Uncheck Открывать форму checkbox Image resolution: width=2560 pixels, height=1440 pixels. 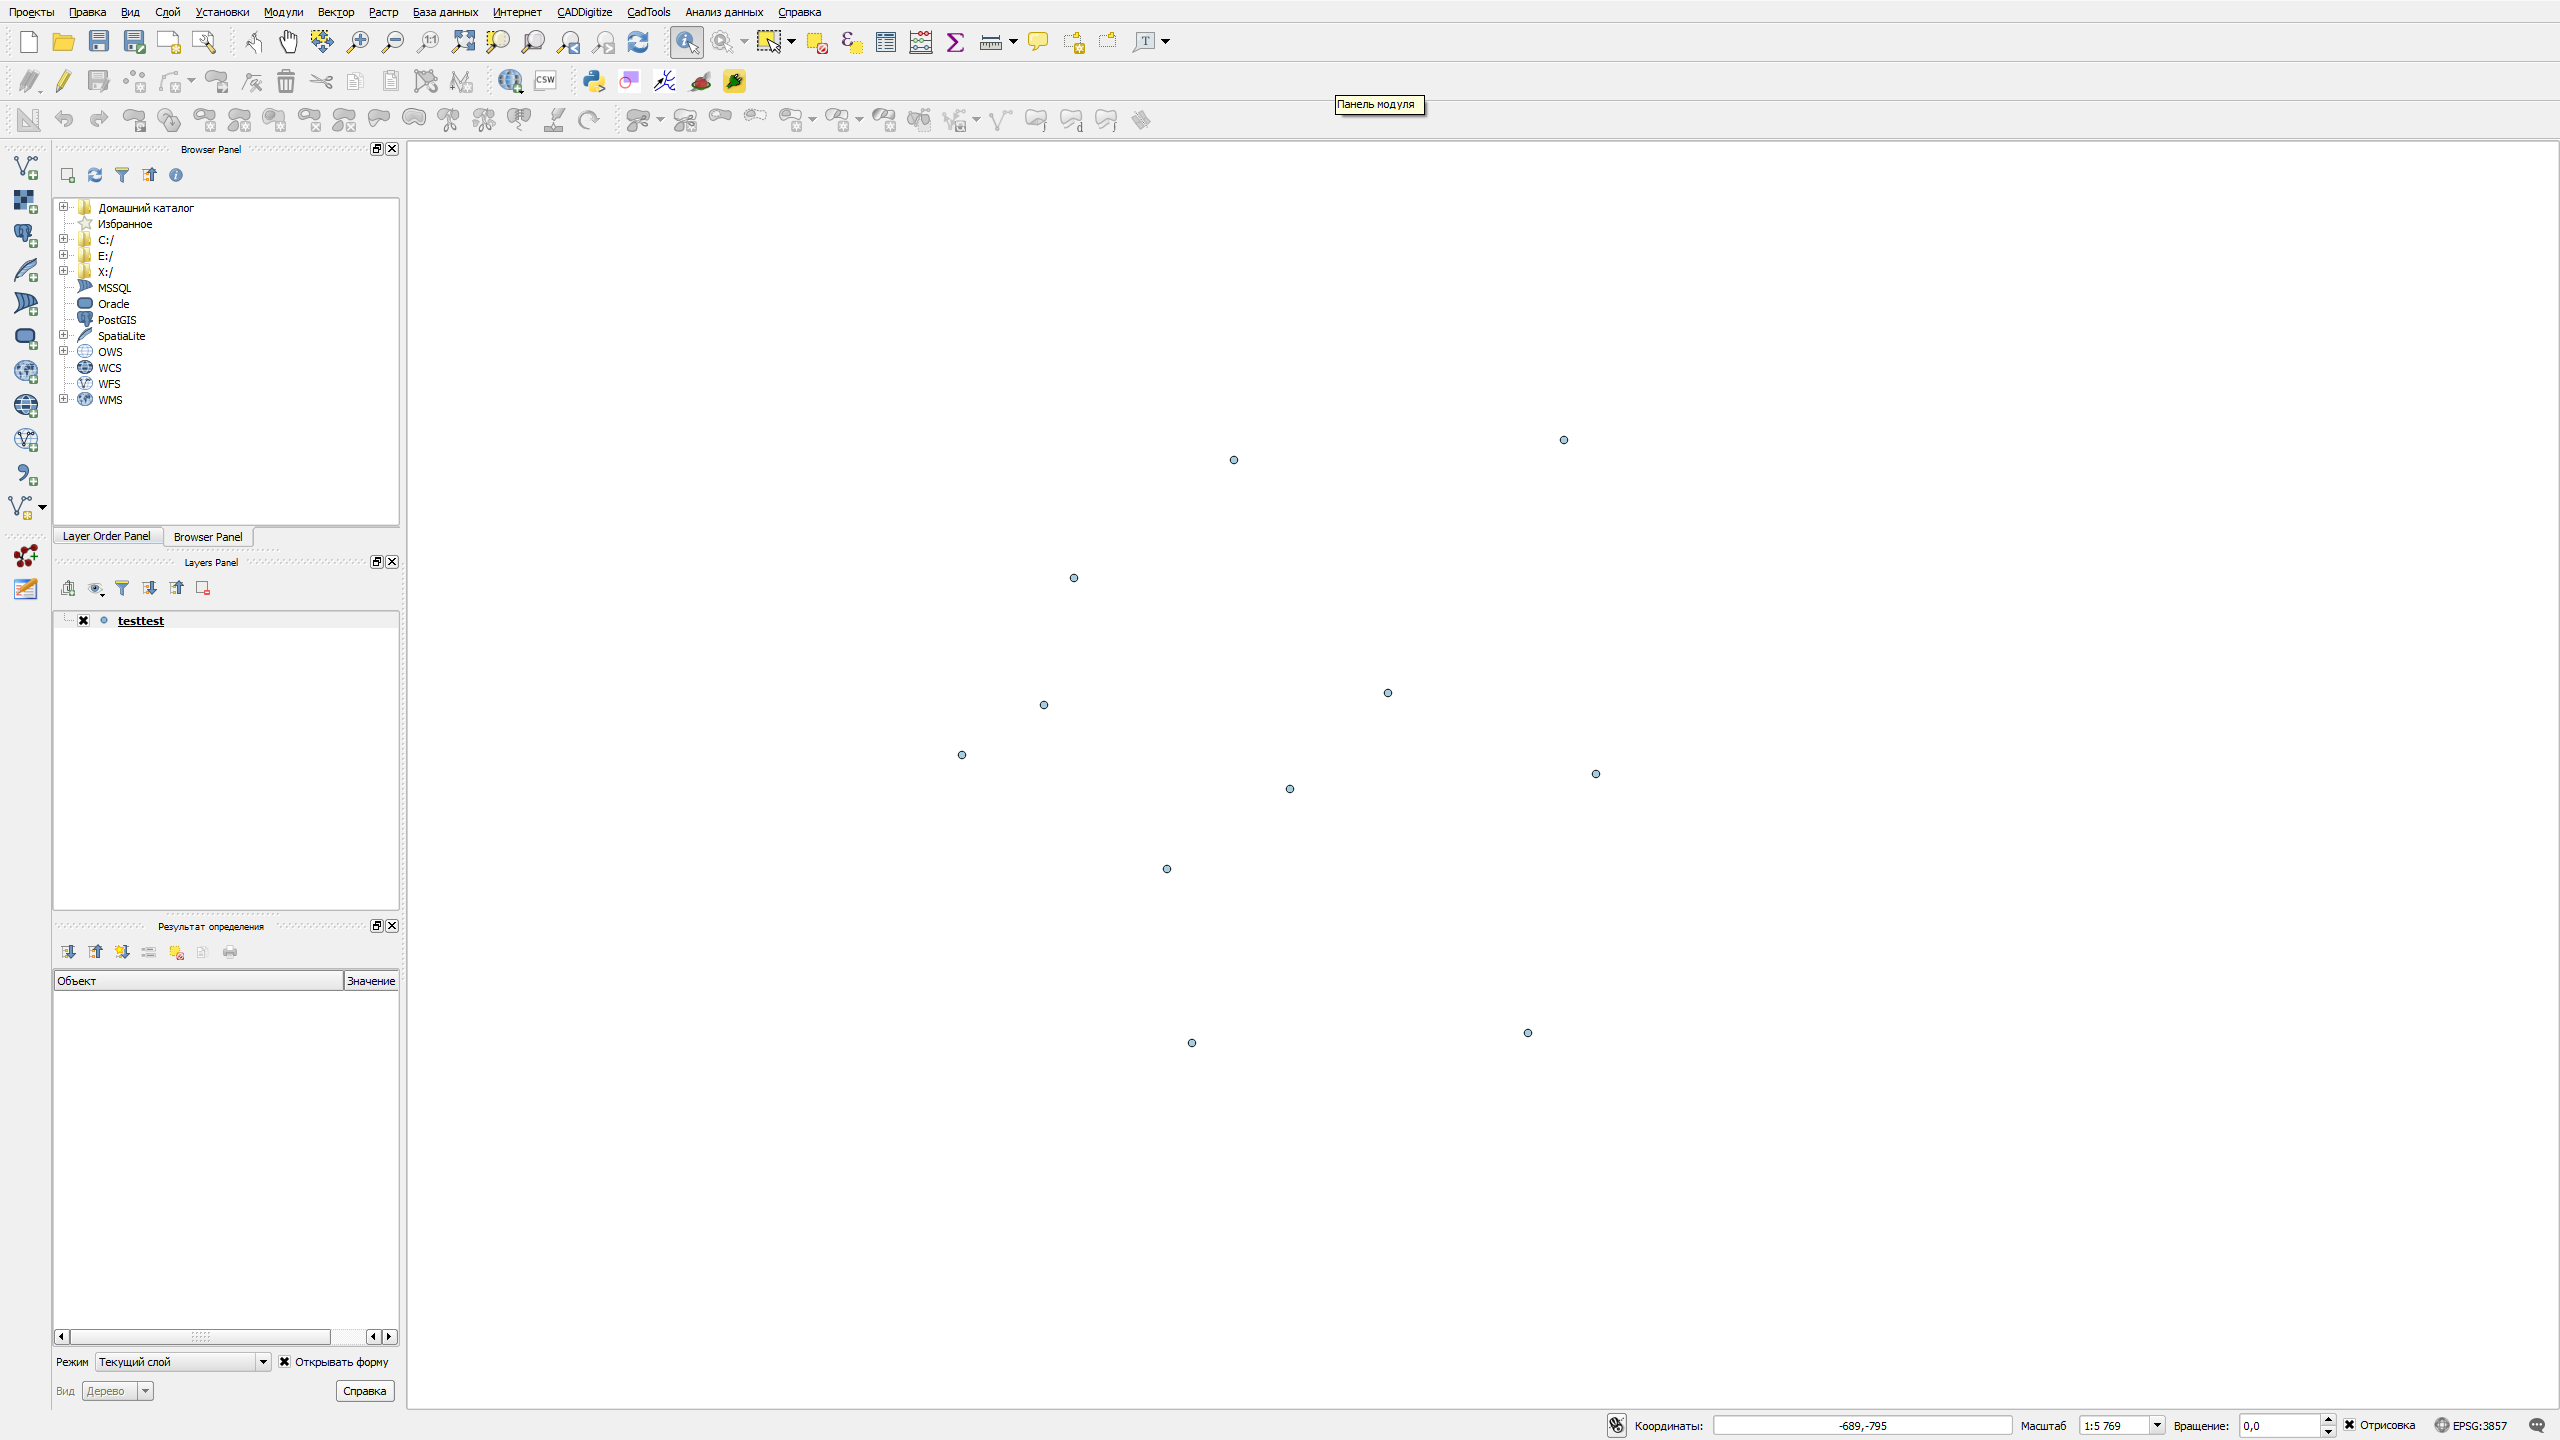[x=285, y=1362]
